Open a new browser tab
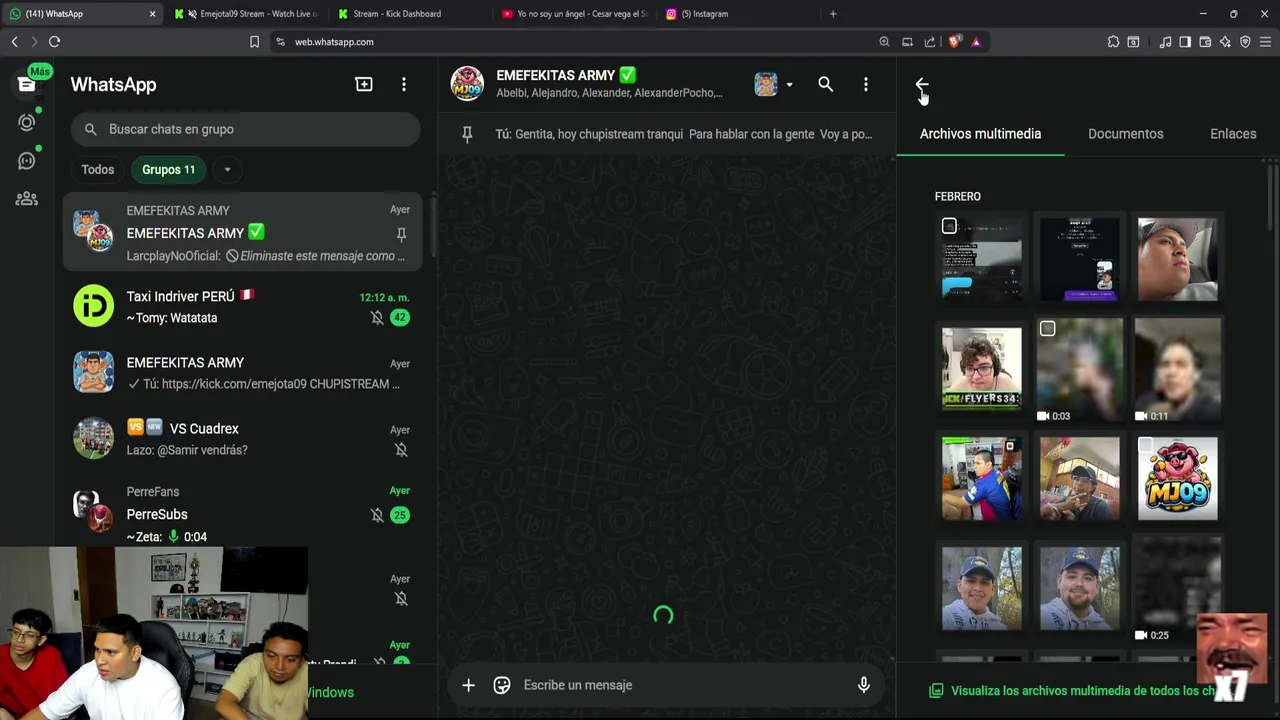The height and width of the screenshot is (720, 1280). pyautogui.click(x=833, y=14)
